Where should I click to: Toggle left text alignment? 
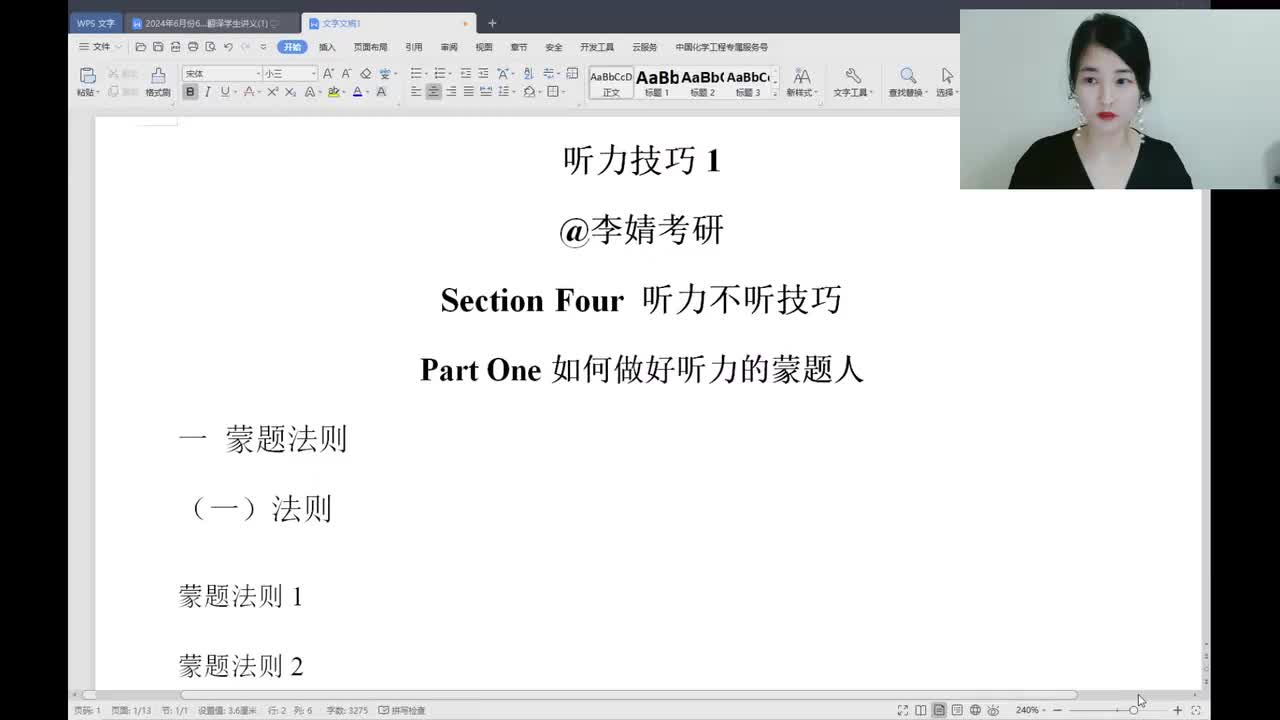coord(416,92)
